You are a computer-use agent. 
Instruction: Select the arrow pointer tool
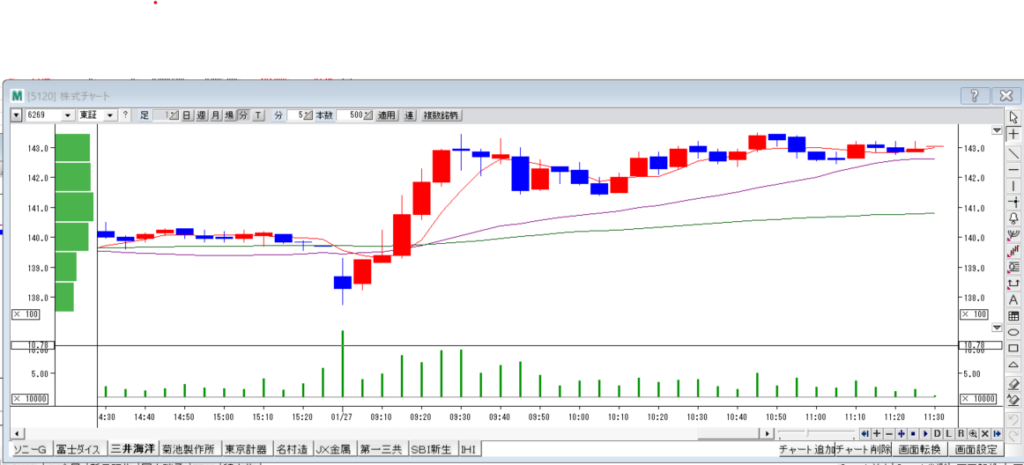click(1013, 117)
